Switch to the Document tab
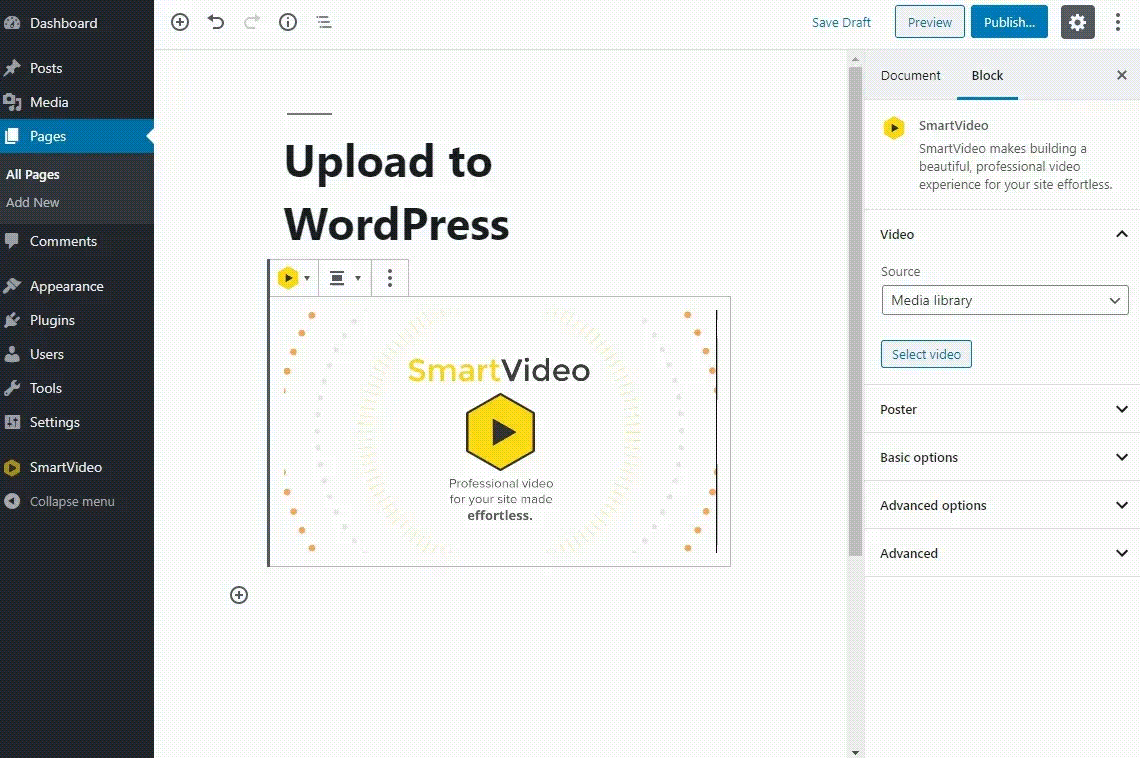 (910, 75)
